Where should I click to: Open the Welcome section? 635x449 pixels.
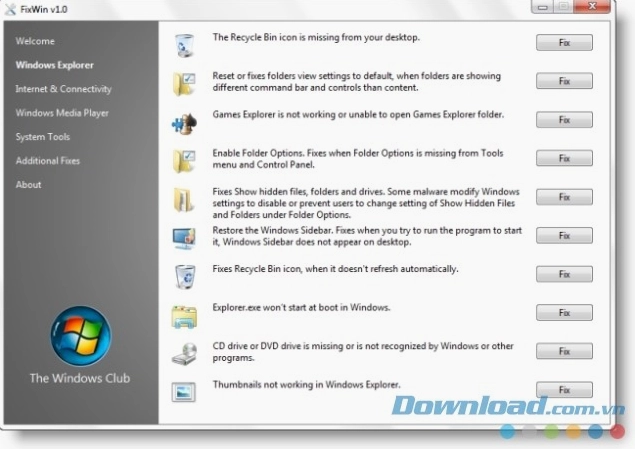click(35, 41)
